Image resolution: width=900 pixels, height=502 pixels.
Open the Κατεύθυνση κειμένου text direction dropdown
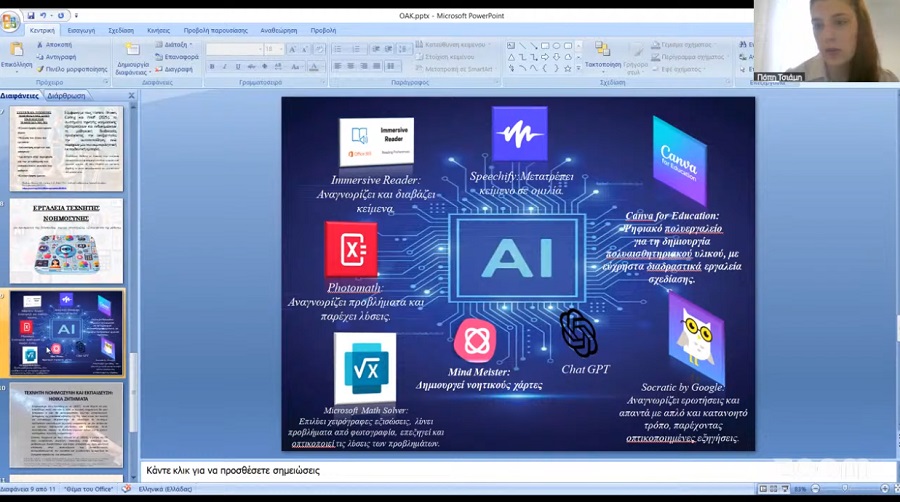(453, 44)
